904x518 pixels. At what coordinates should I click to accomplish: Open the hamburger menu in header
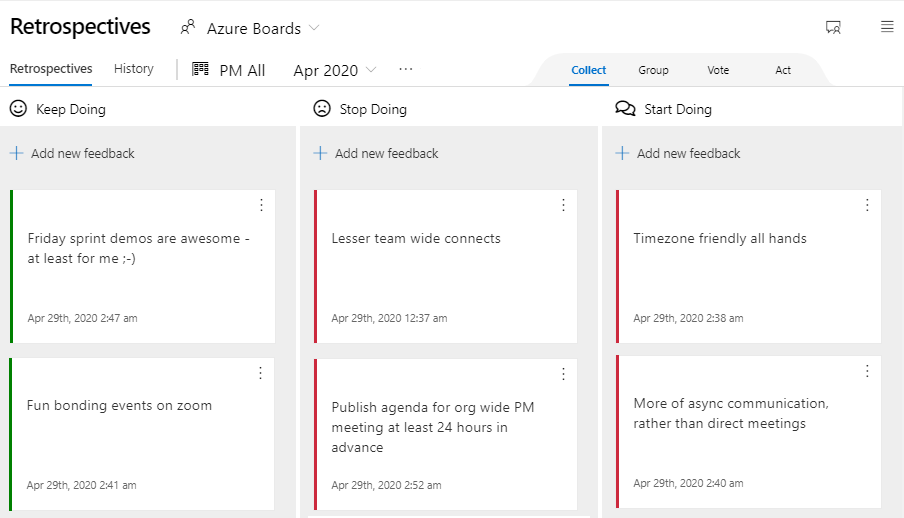887,27
